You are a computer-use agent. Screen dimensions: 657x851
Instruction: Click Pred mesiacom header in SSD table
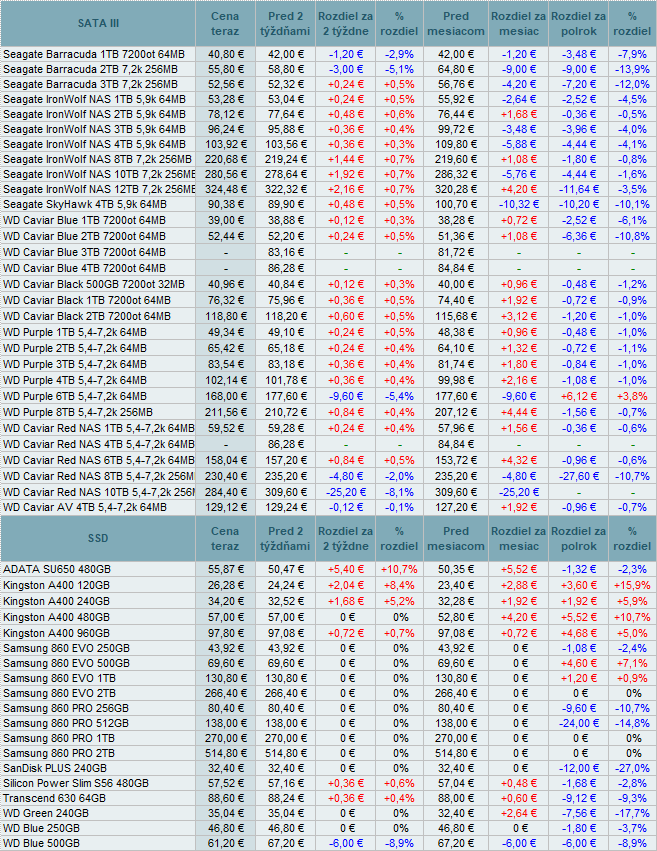[456, 538]
